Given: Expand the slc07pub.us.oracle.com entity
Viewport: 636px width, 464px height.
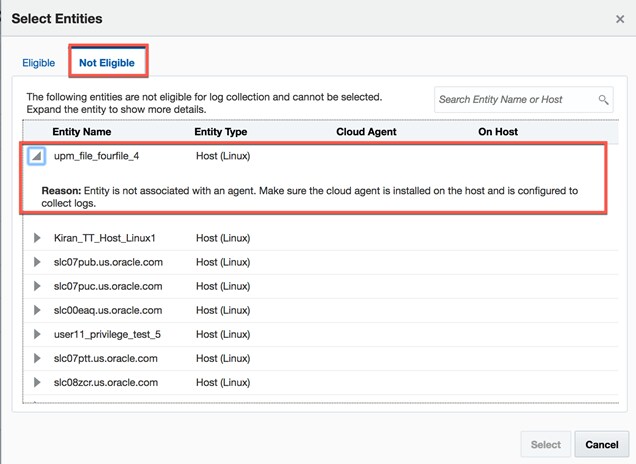Looking at the screenshot, I should pyautogui.click(x=37, y=262).
